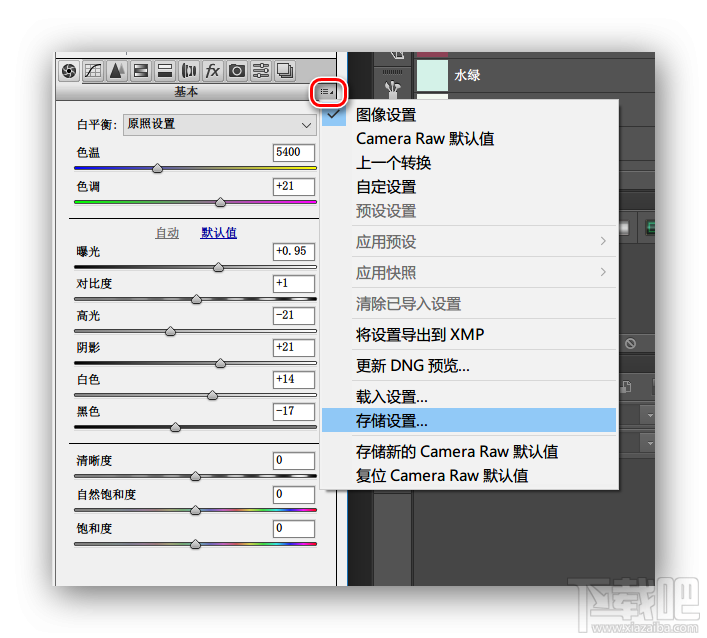Open the Snapshots panel icon
Screen dimensions: 707x638
click(x=285, y=71)
